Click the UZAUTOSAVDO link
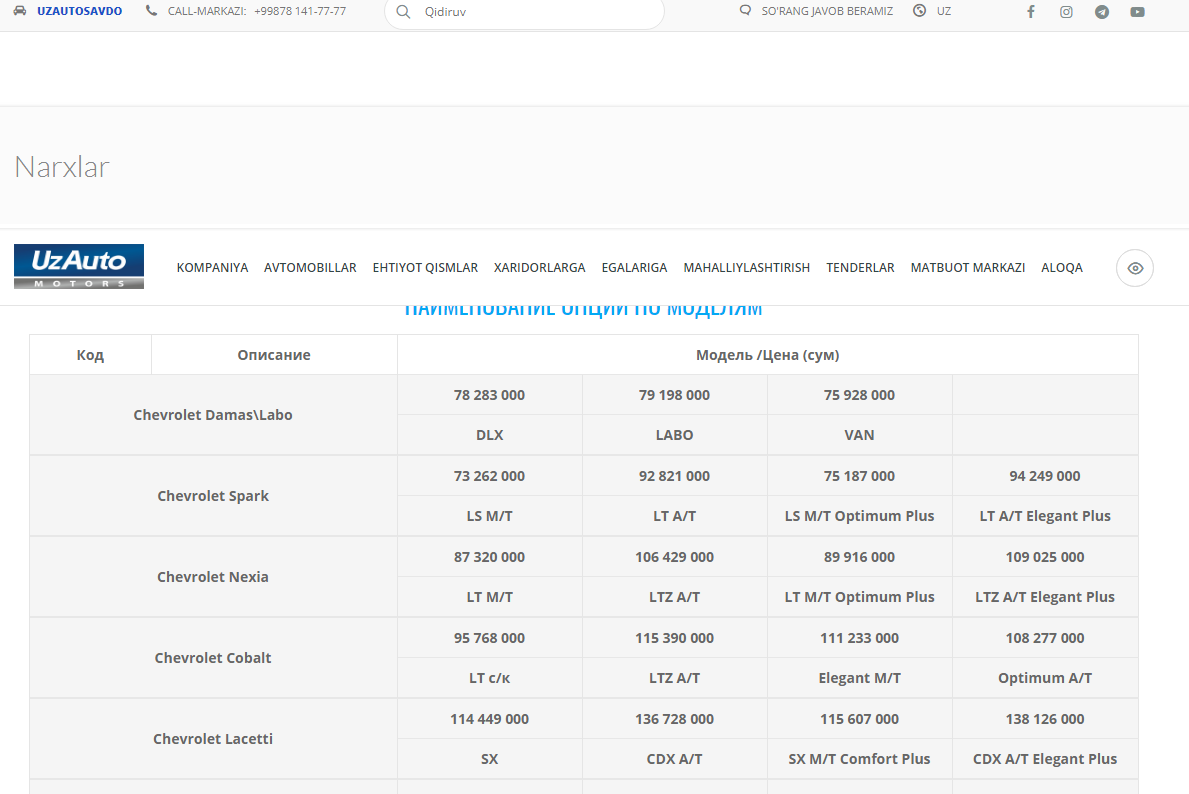This screenshot has height=794, width=1189. [79, 11]
